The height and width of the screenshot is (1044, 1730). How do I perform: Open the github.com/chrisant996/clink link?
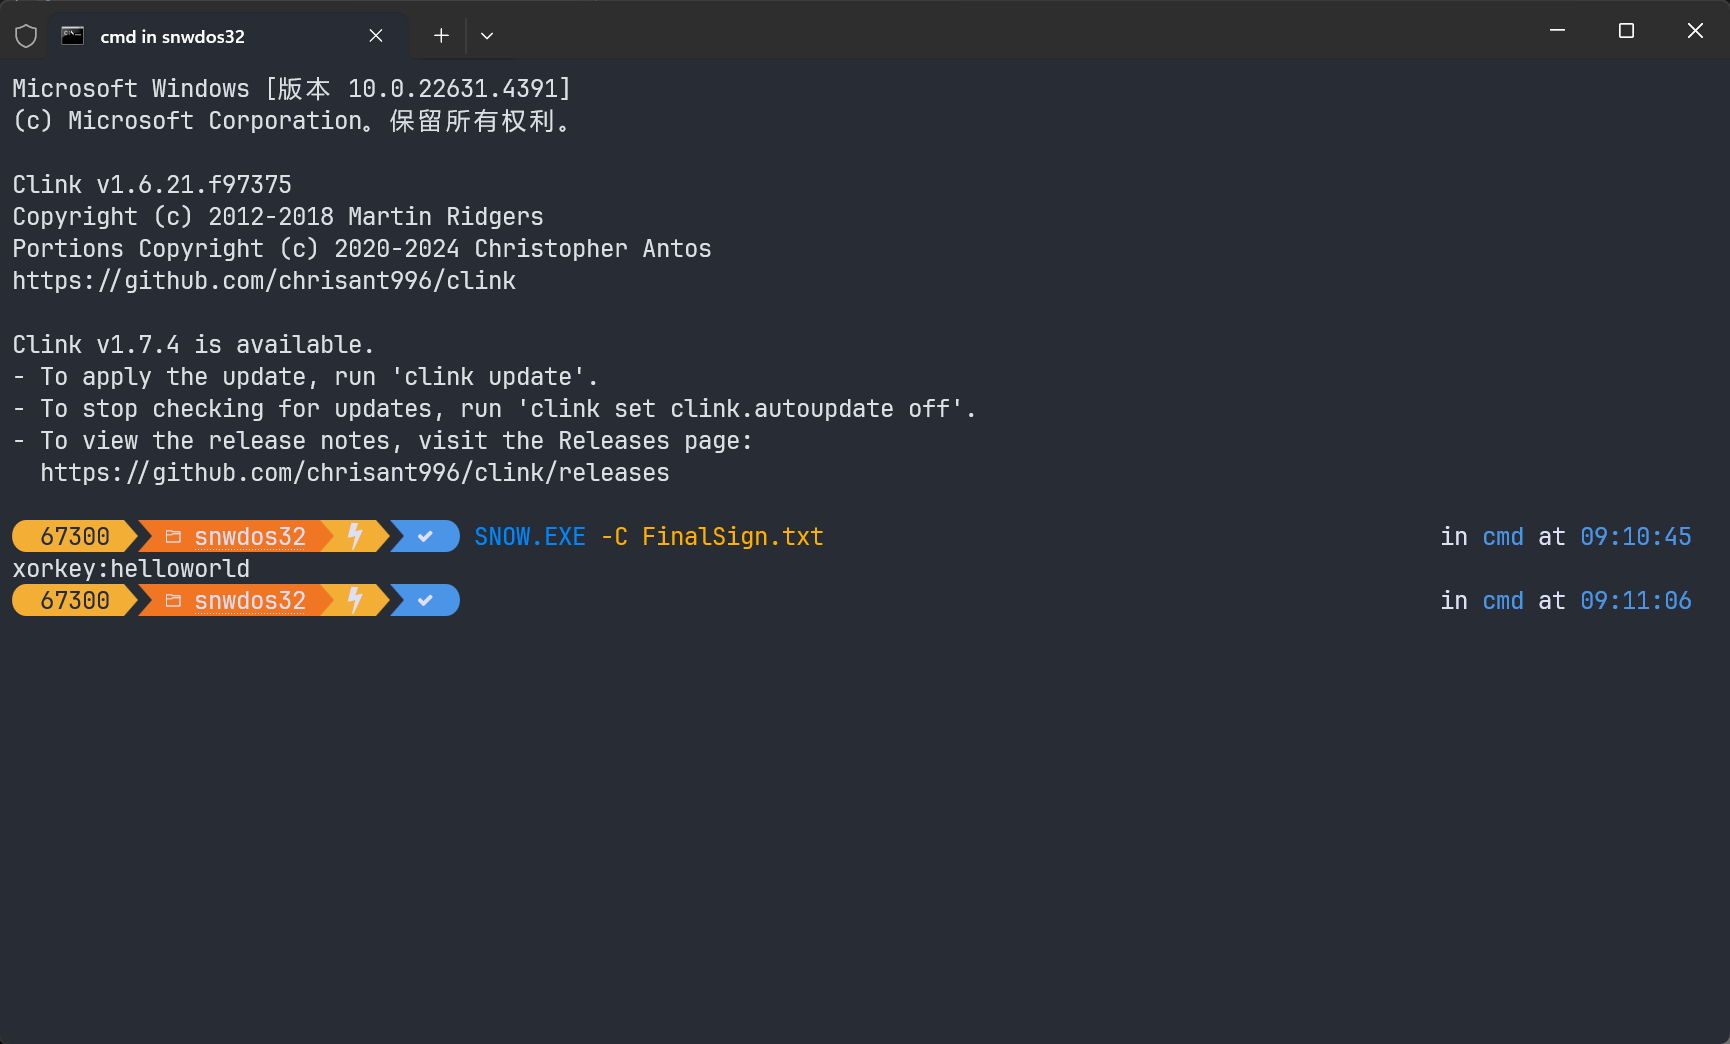tap(264, 281)
